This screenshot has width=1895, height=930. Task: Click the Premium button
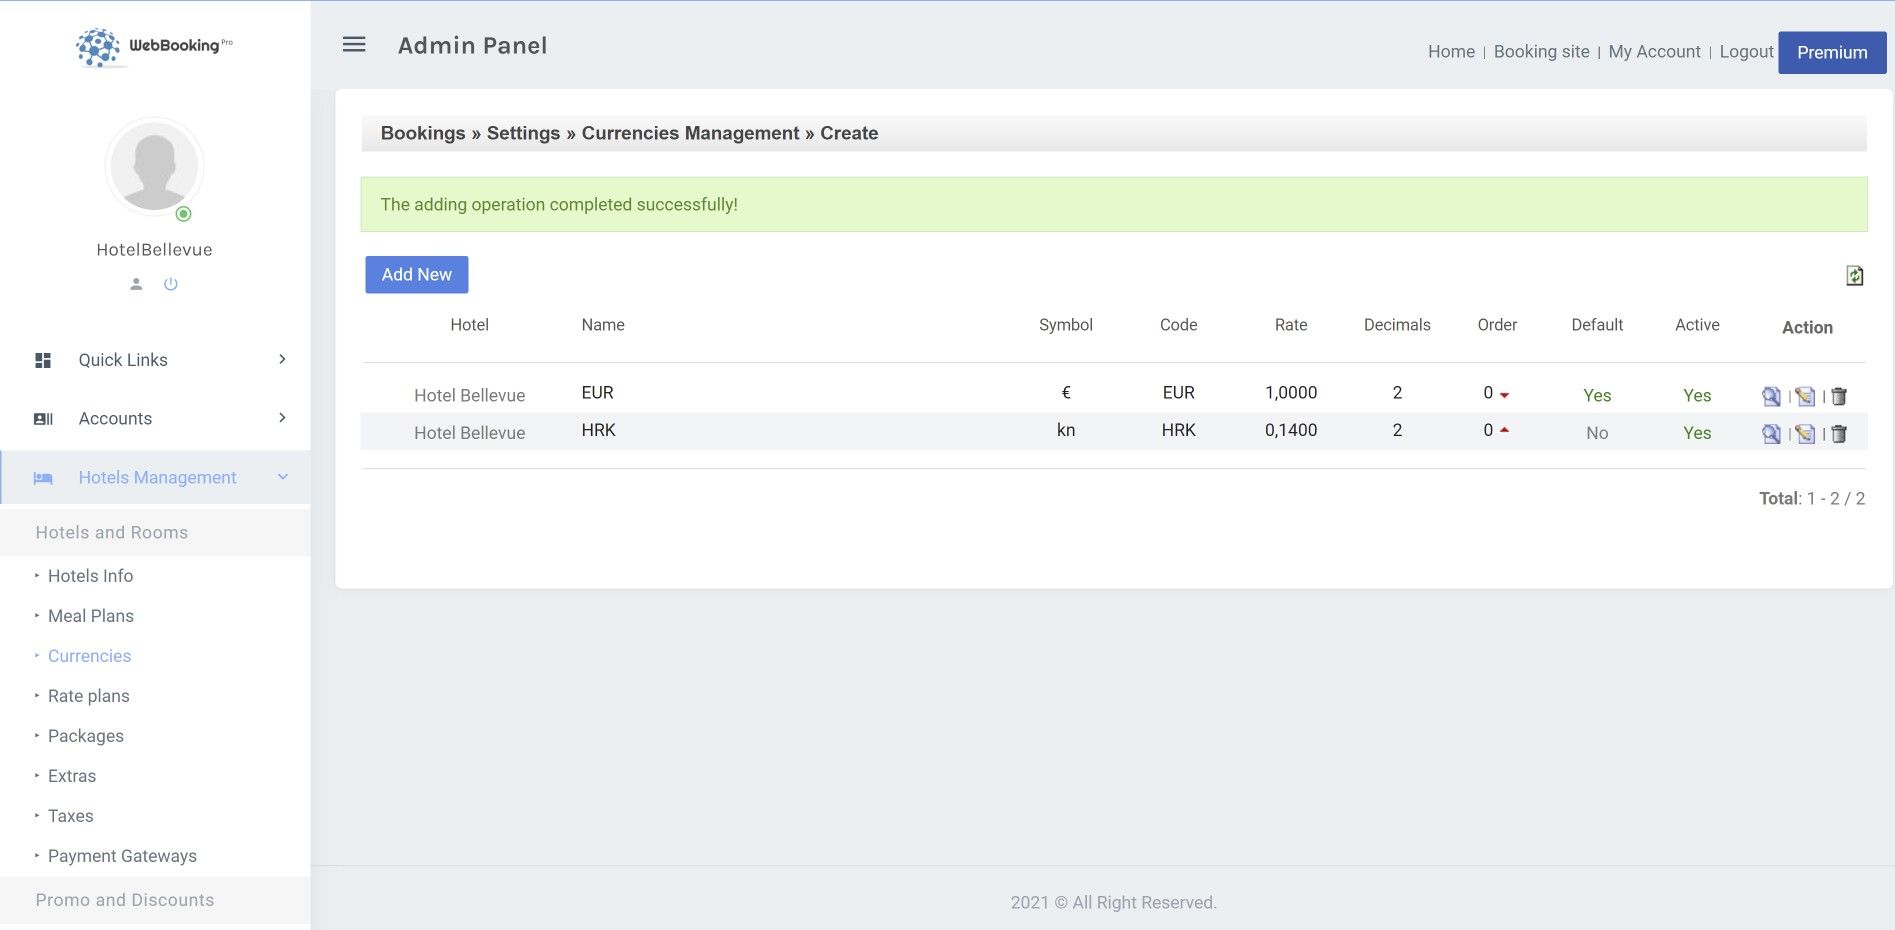[1831, 53]
